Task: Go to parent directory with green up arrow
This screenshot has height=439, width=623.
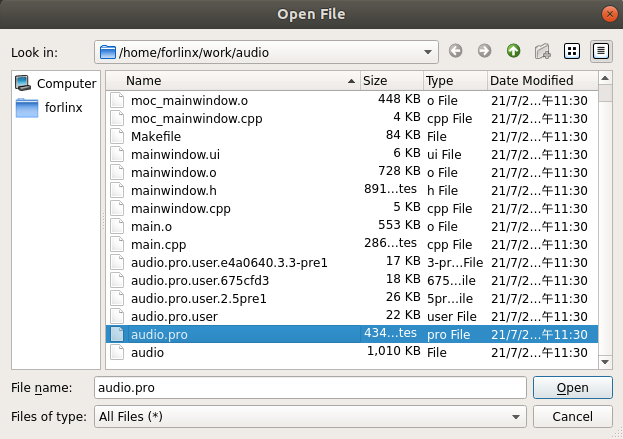Action: (513, 51)
